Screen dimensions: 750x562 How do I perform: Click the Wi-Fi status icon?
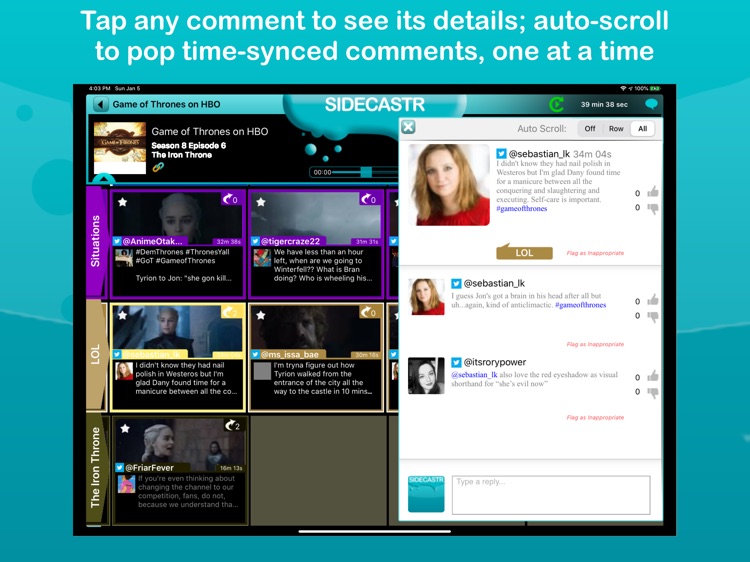(x=623, y=88)
